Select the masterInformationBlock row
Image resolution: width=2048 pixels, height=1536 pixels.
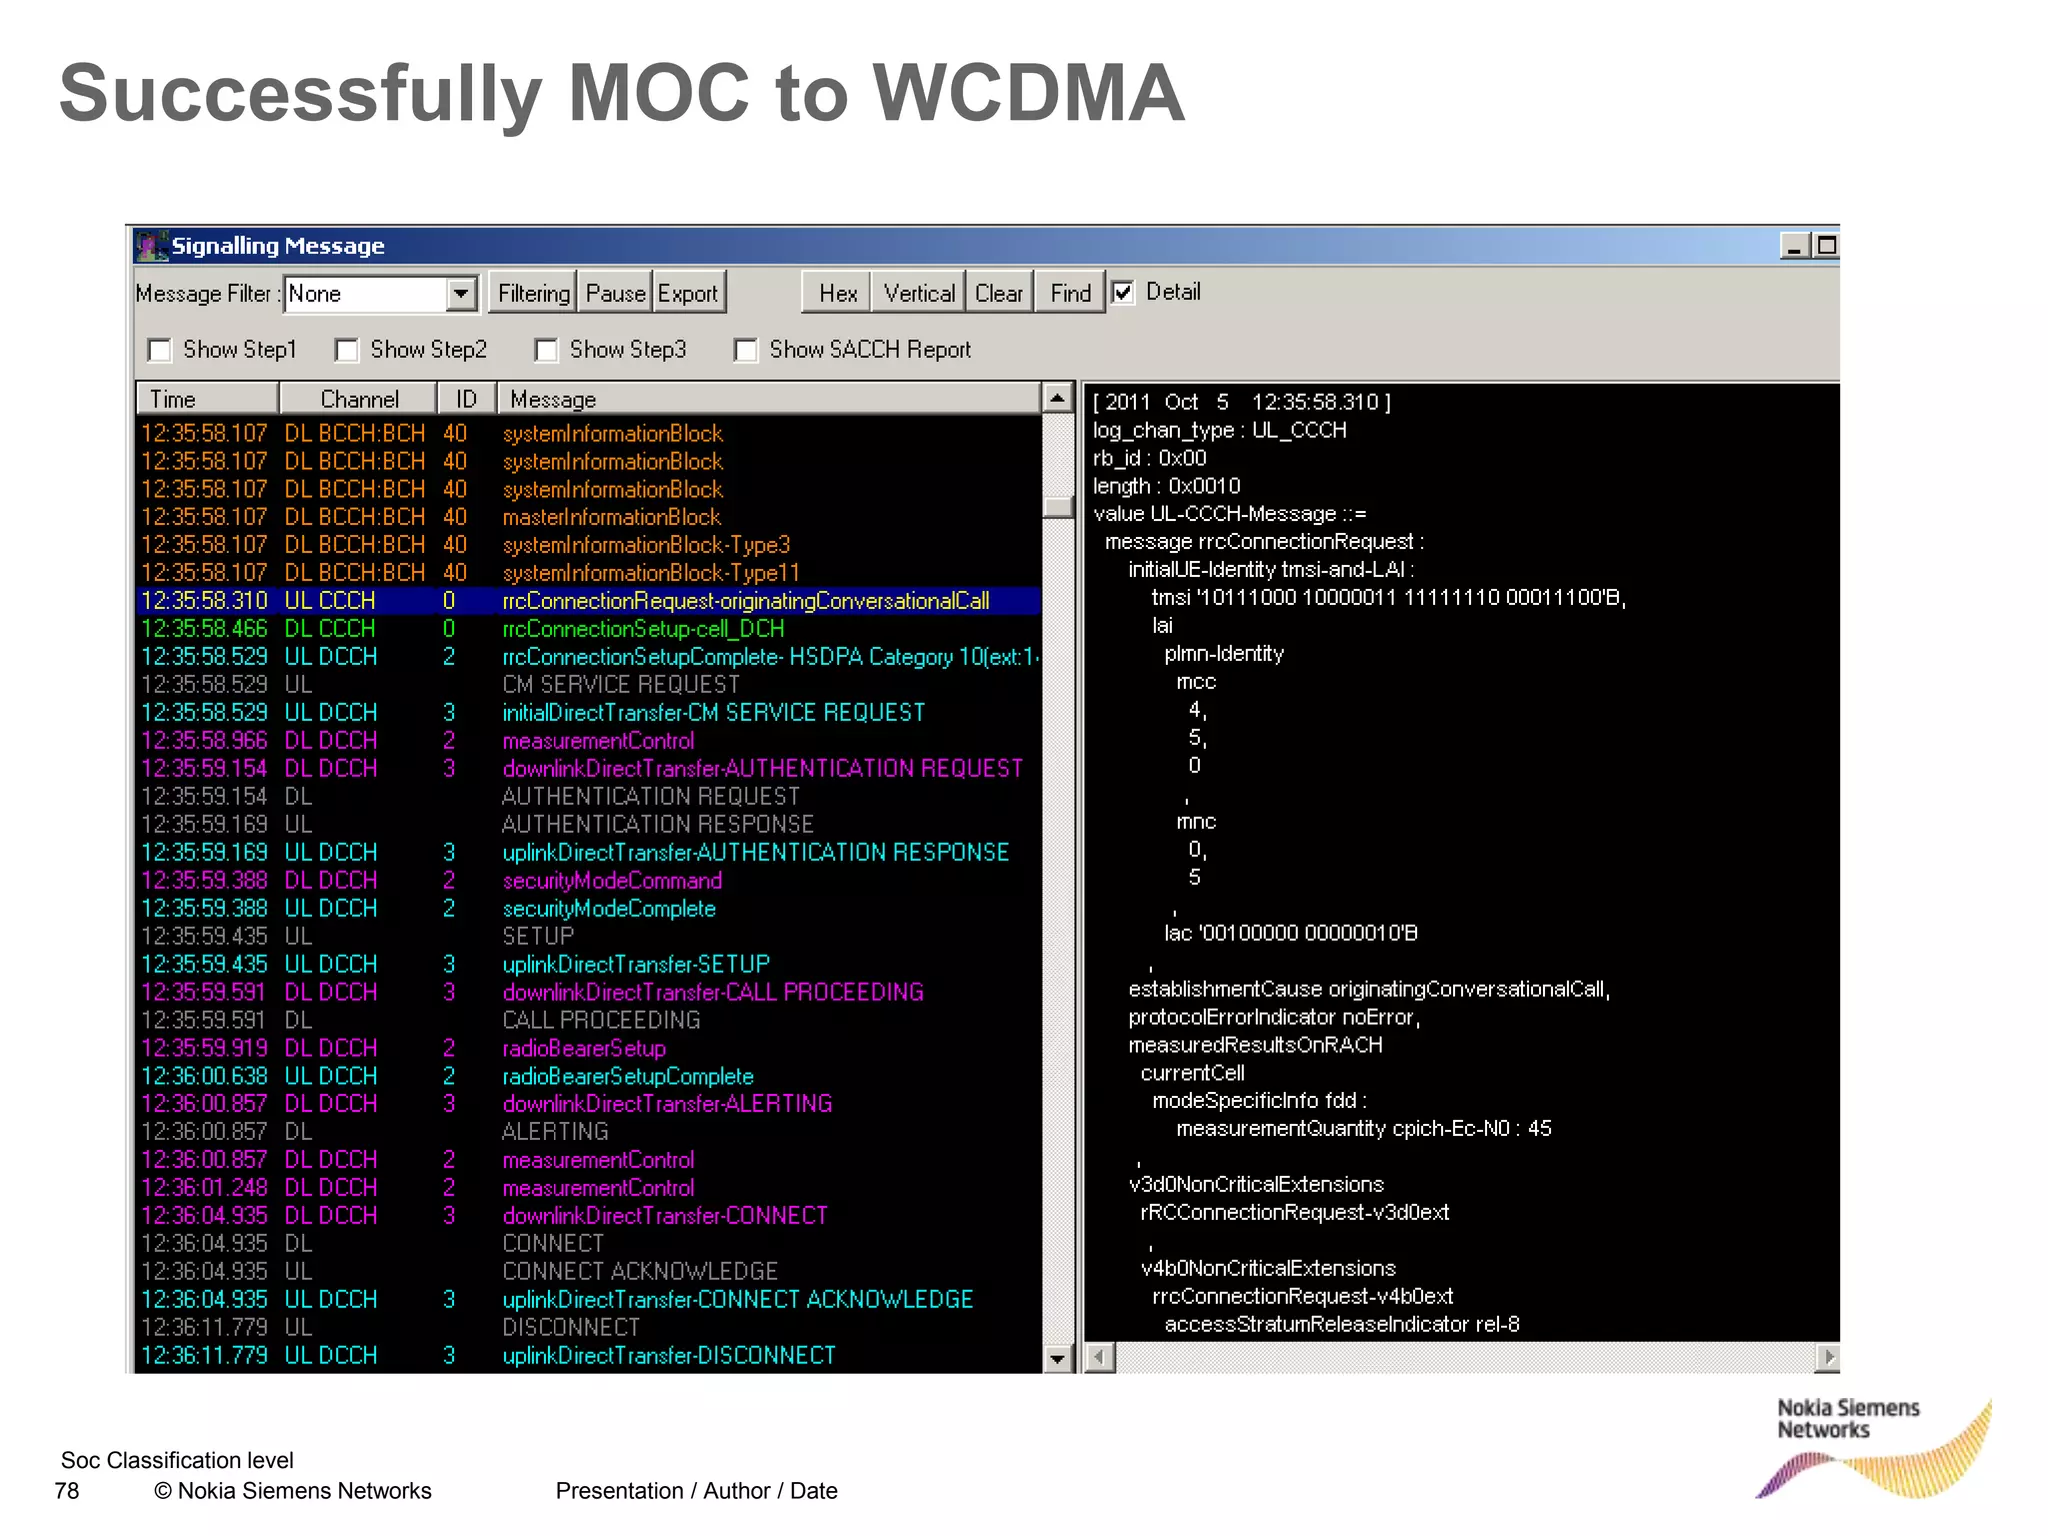[x=588, y=517]
